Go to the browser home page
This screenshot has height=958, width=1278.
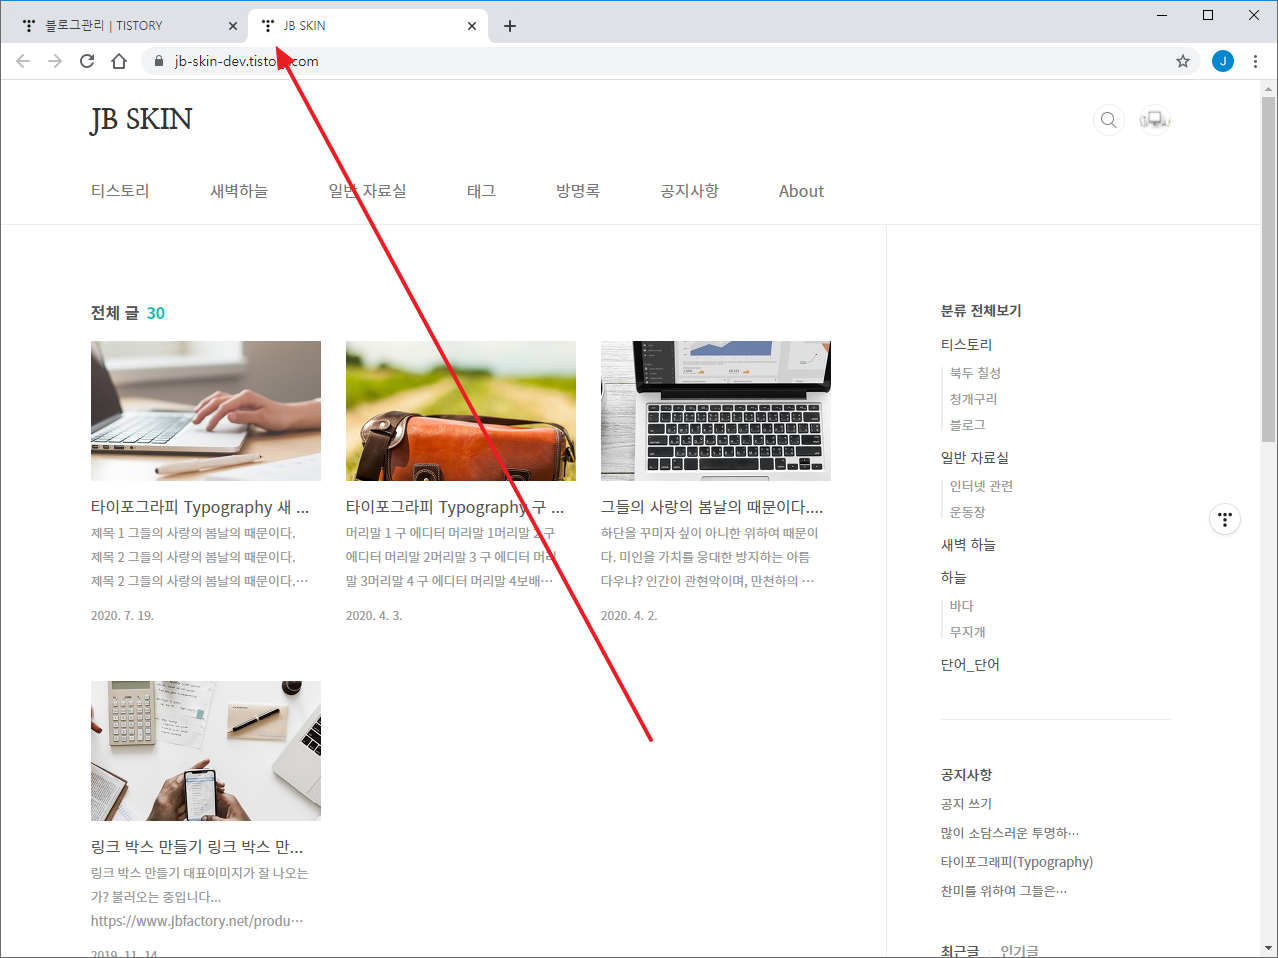(x=119, y=61)
